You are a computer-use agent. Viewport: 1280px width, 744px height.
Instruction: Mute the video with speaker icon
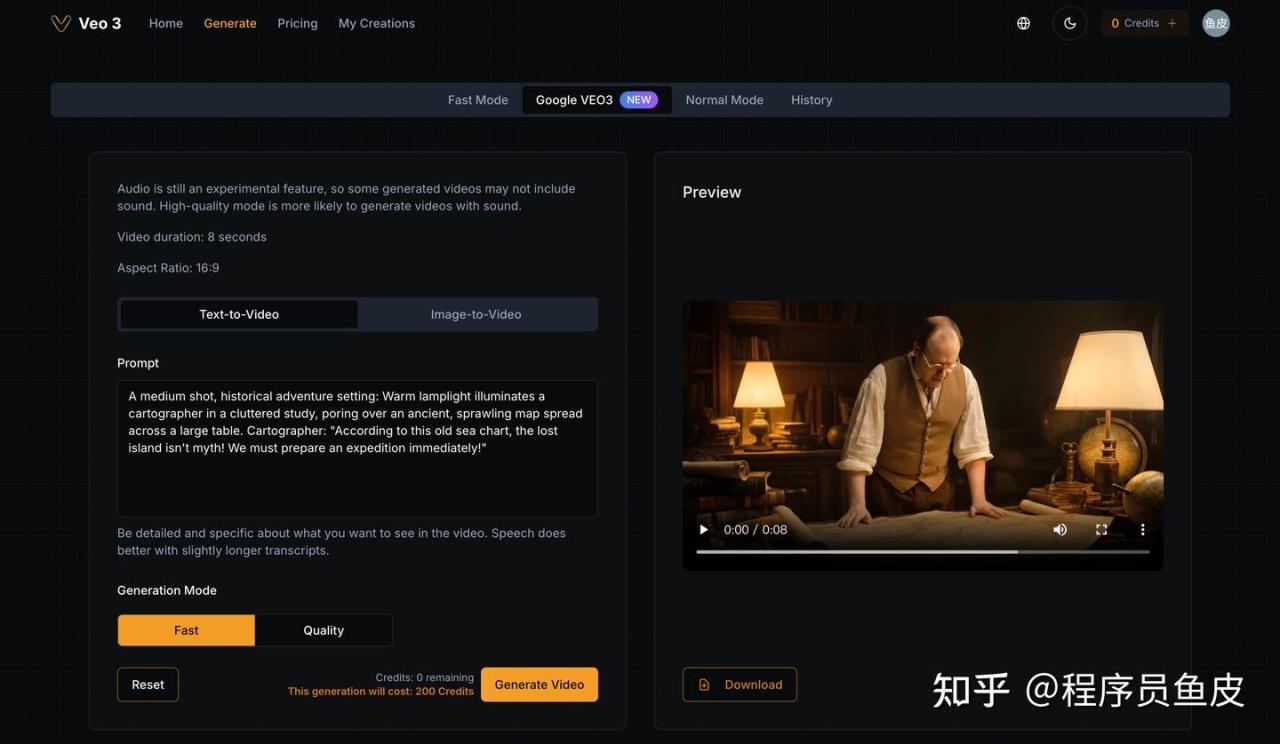point(1060,530)
